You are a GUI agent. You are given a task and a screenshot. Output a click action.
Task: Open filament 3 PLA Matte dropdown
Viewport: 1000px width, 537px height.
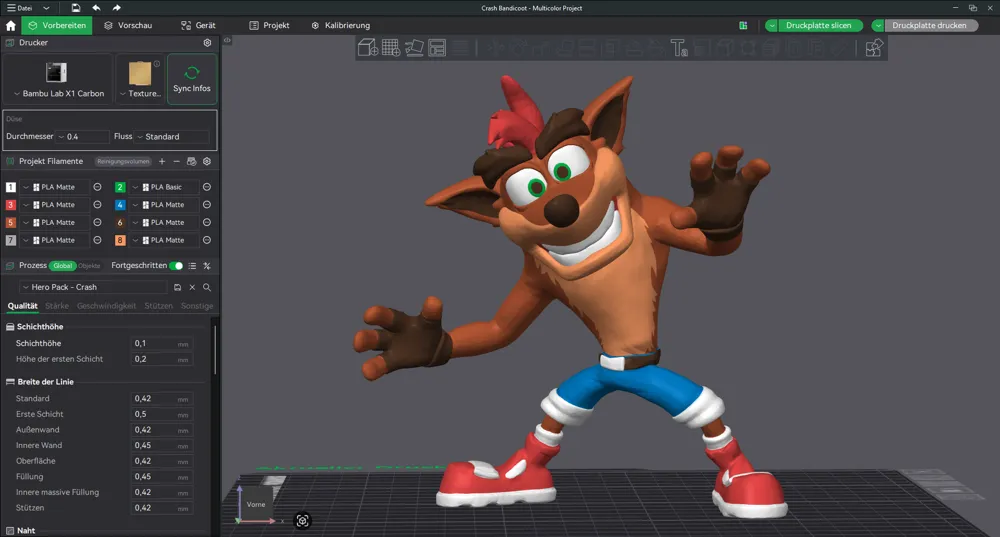55,205
